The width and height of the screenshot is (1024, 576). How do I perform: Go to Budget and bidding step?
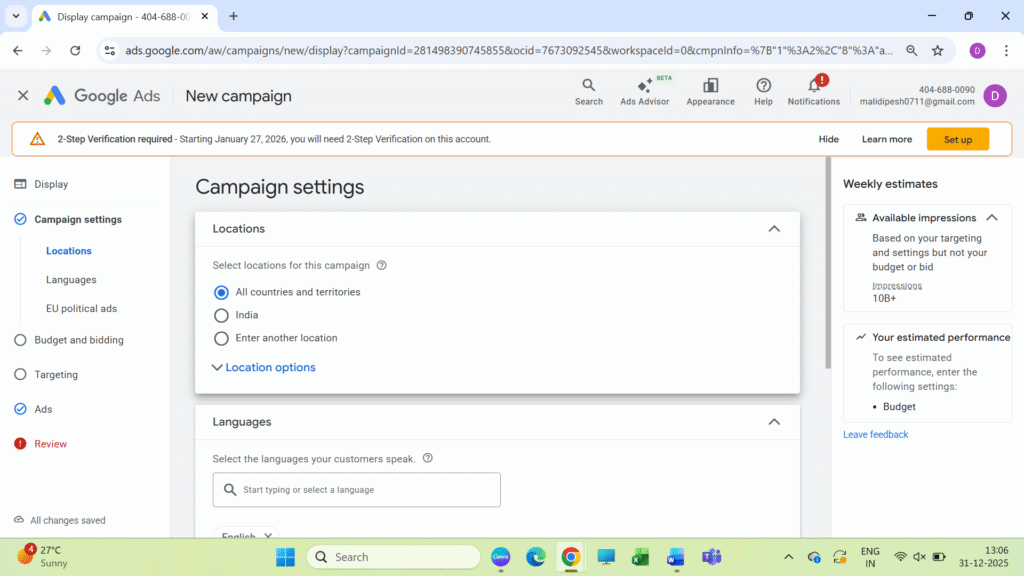(x=78, y=340)
